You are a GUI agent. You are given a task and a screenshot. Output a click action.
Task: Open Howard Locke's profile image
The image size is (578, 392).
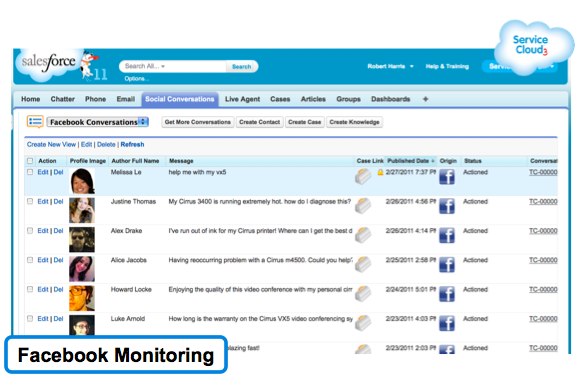pos(82,298)
